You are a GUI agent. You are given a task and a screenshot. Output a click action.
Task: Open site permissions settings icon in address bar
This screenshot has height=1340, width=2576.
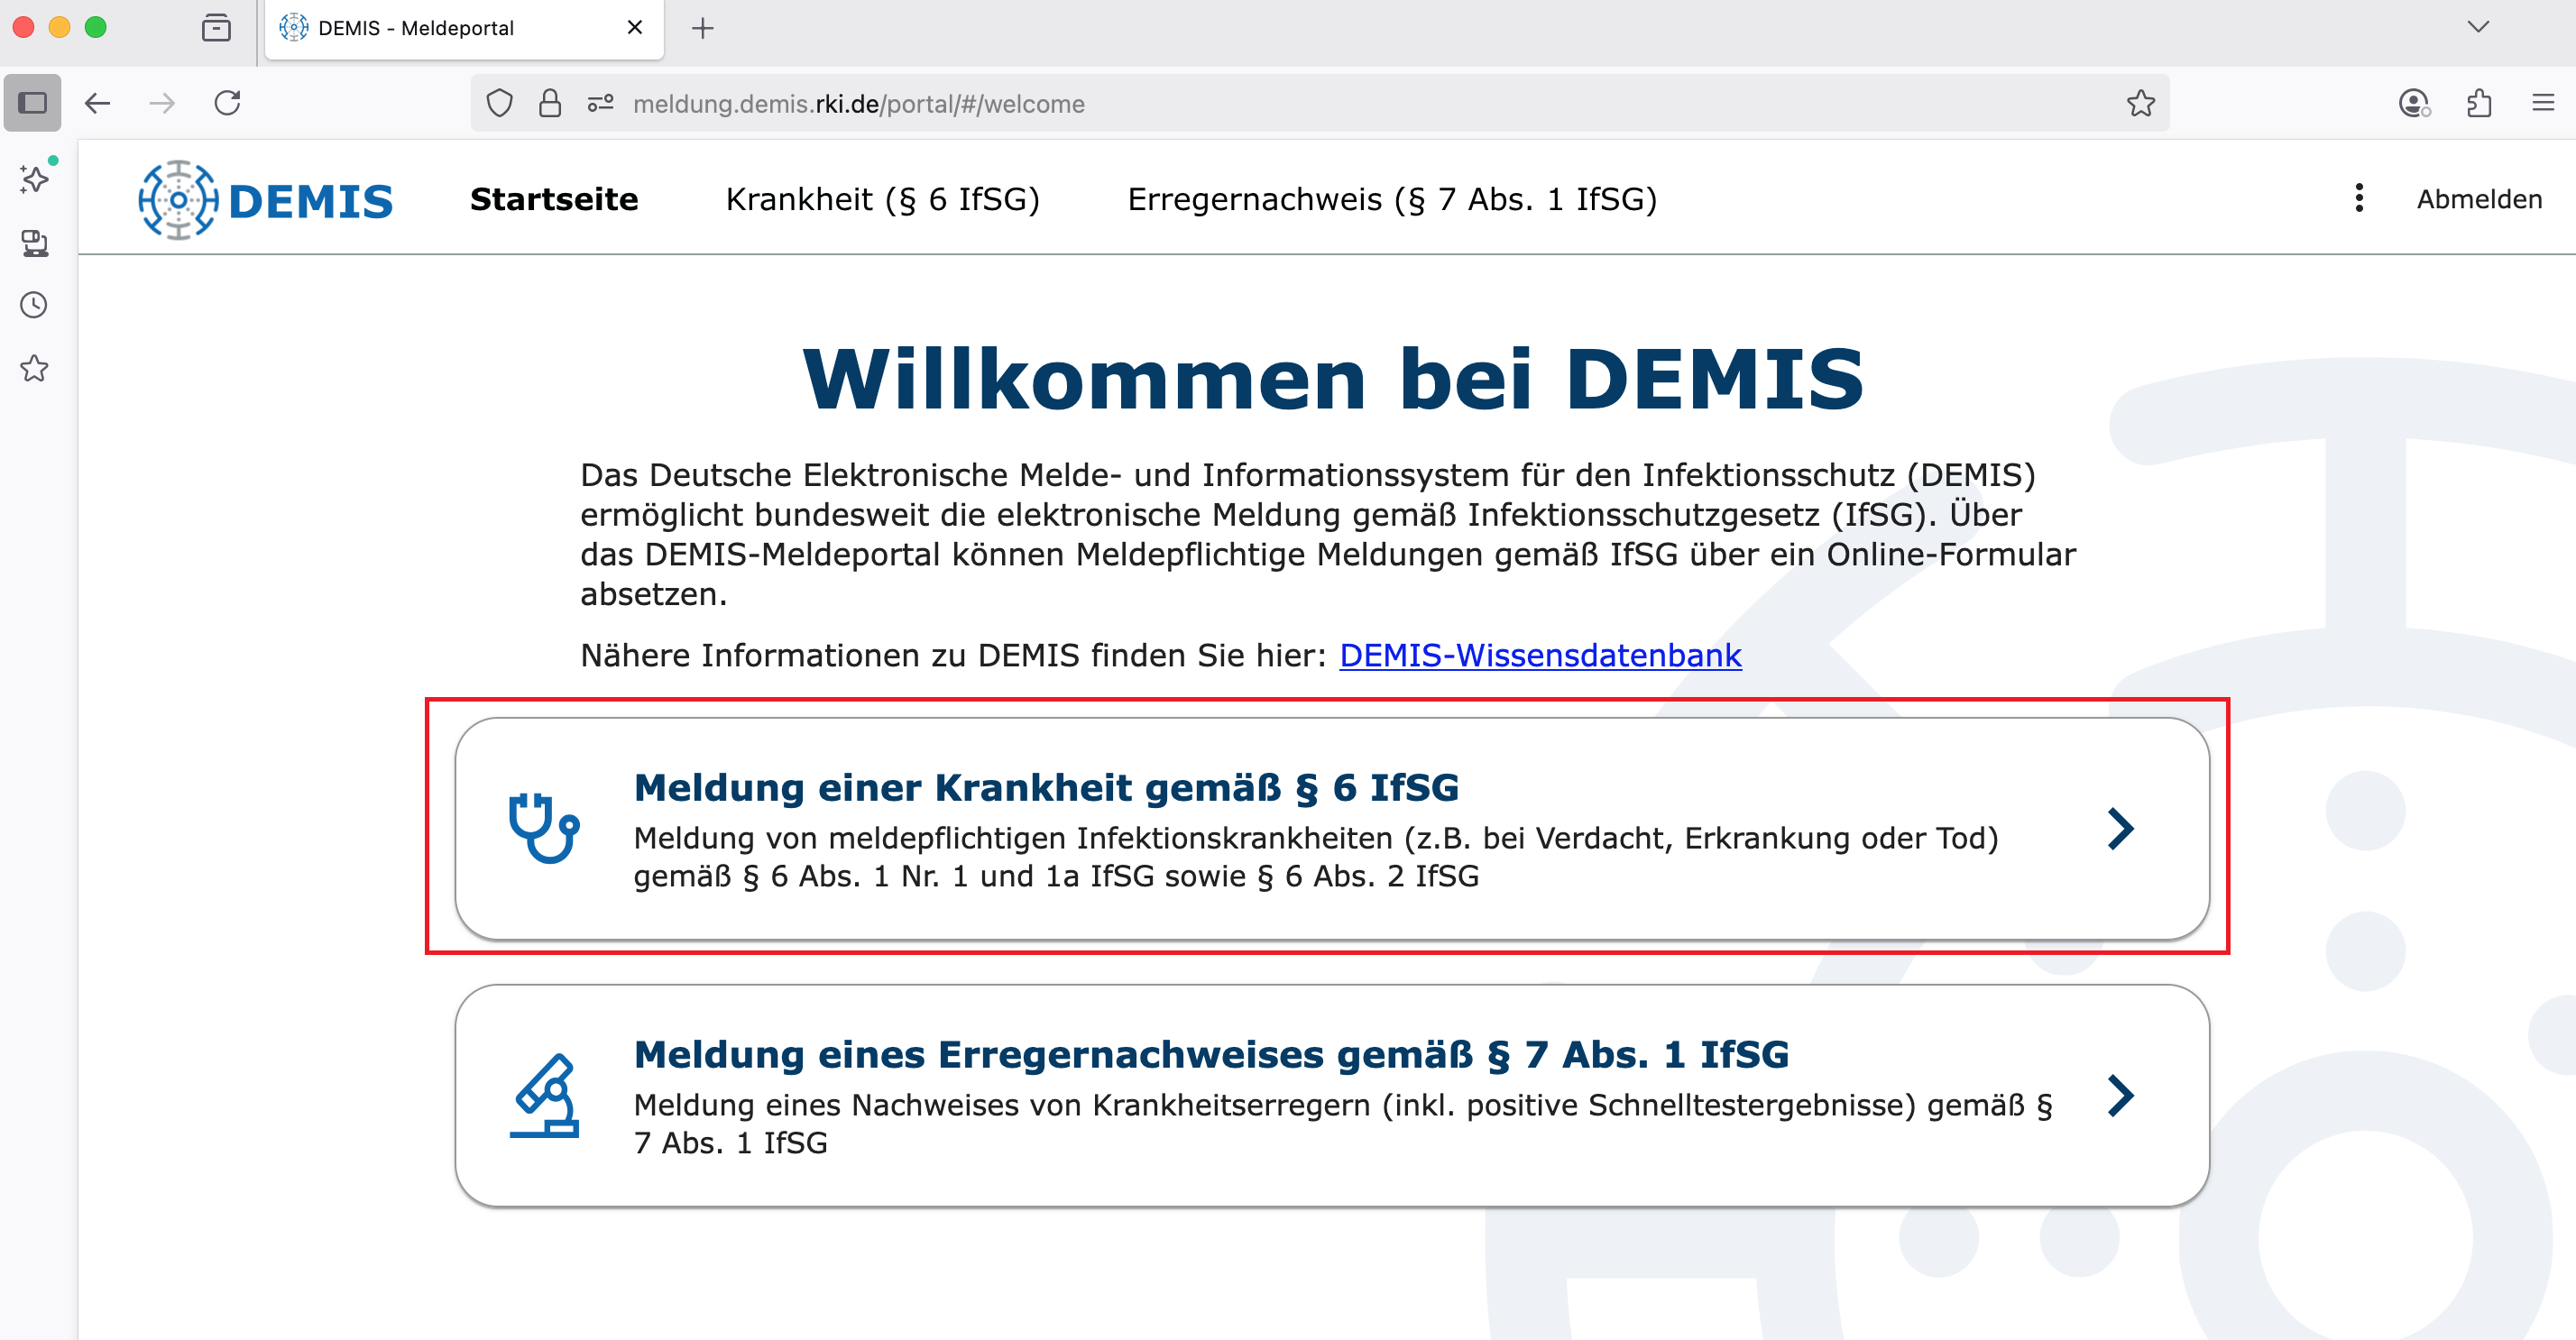600,104
